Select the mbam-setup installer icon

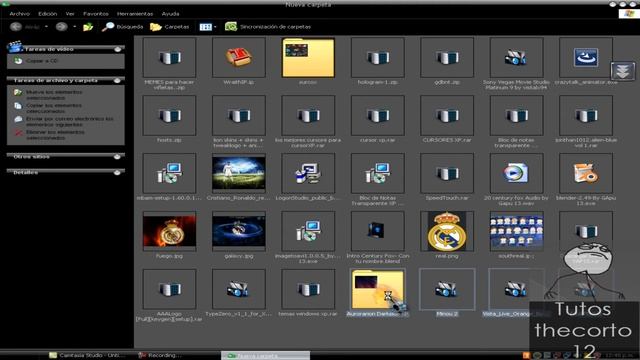pos(169,173)
